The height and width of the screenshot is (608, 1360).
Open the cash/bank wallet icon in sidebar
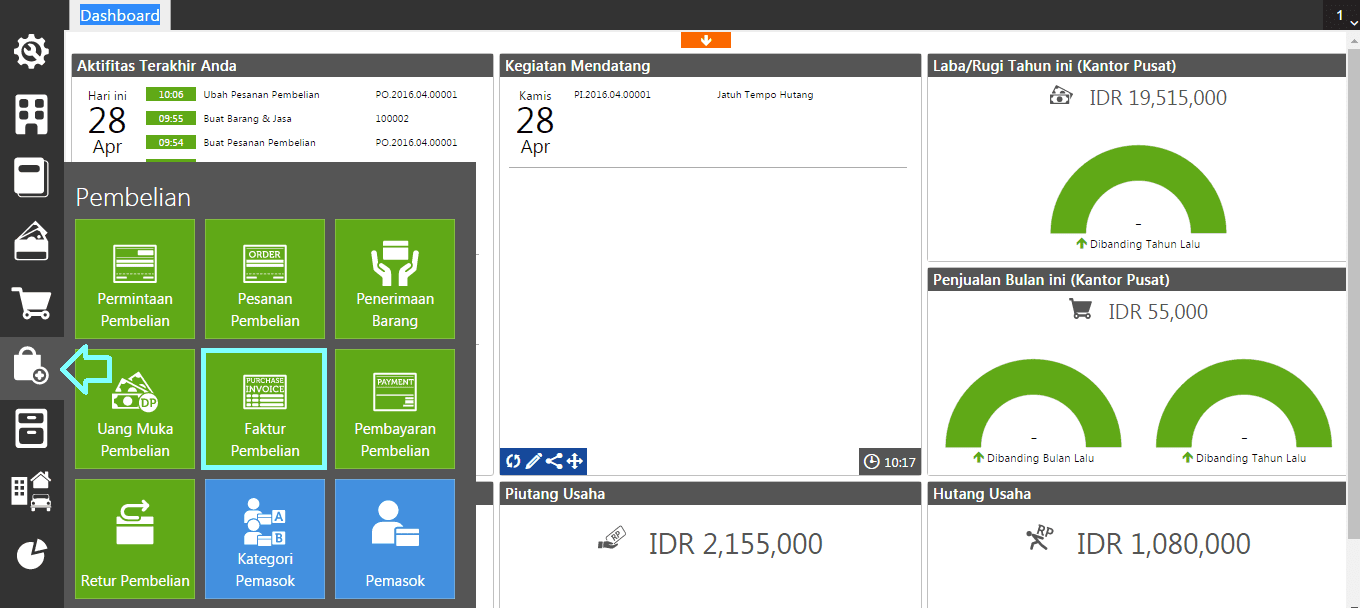coord(31,240)
